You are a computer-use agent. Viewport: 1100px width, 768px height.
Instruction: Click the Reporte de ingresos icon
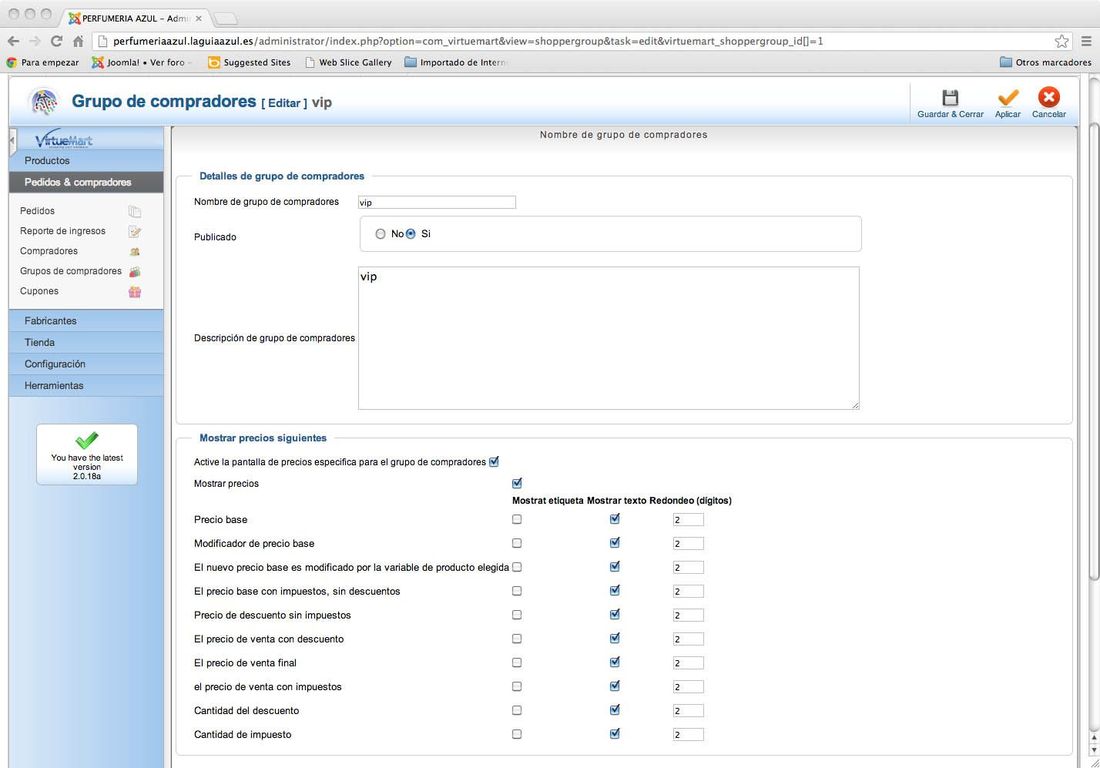[x=135, y=231]
